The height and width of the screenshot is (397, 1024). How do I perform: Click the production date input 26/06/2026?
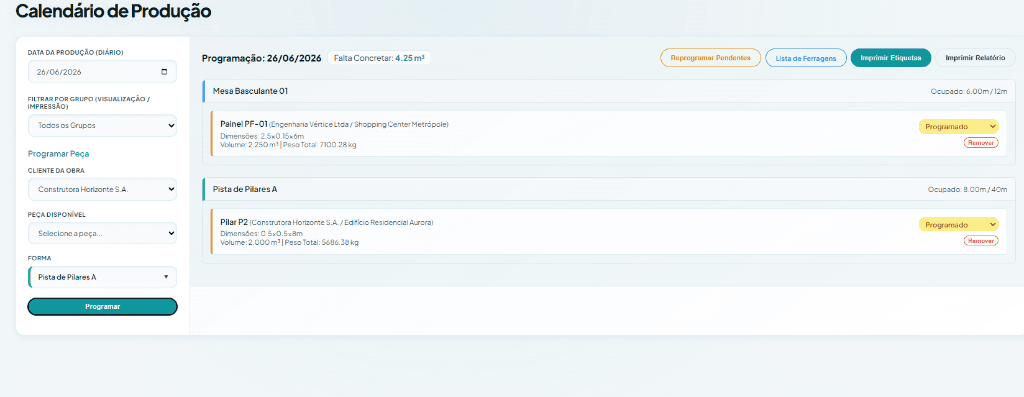click(103, 72)
